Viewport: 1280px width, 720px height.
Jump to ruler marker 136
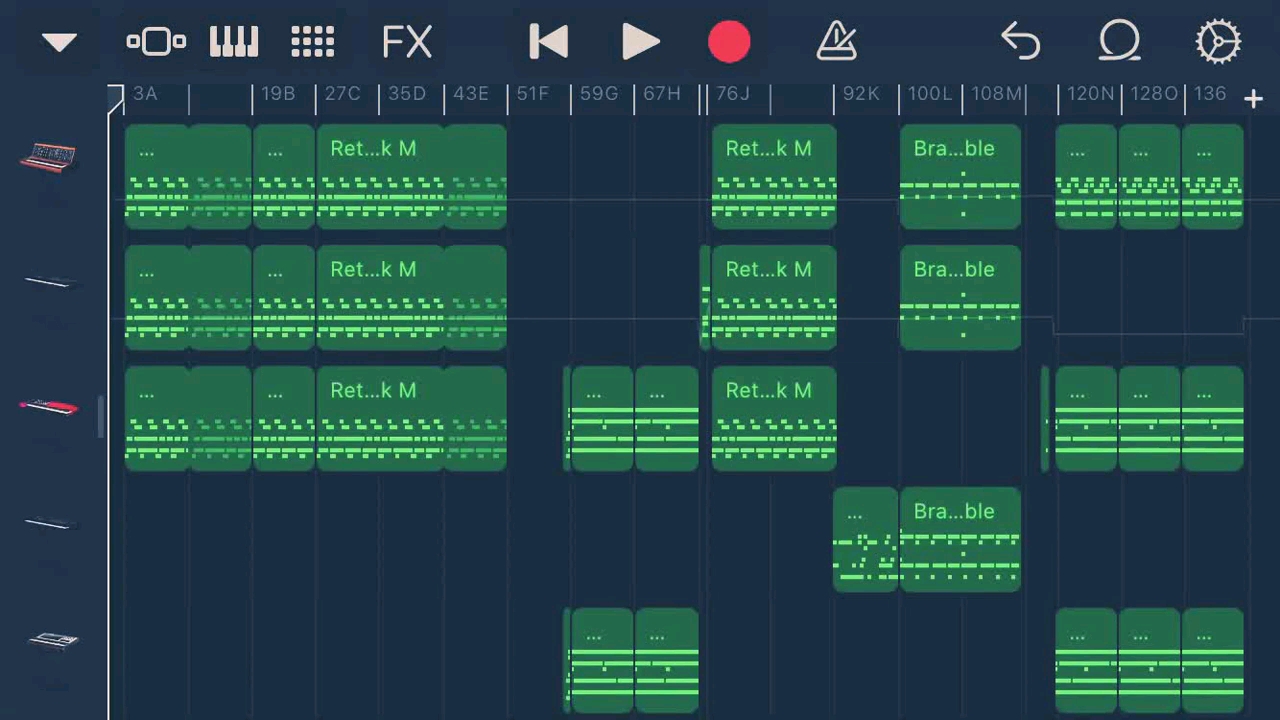(1210, 93)
